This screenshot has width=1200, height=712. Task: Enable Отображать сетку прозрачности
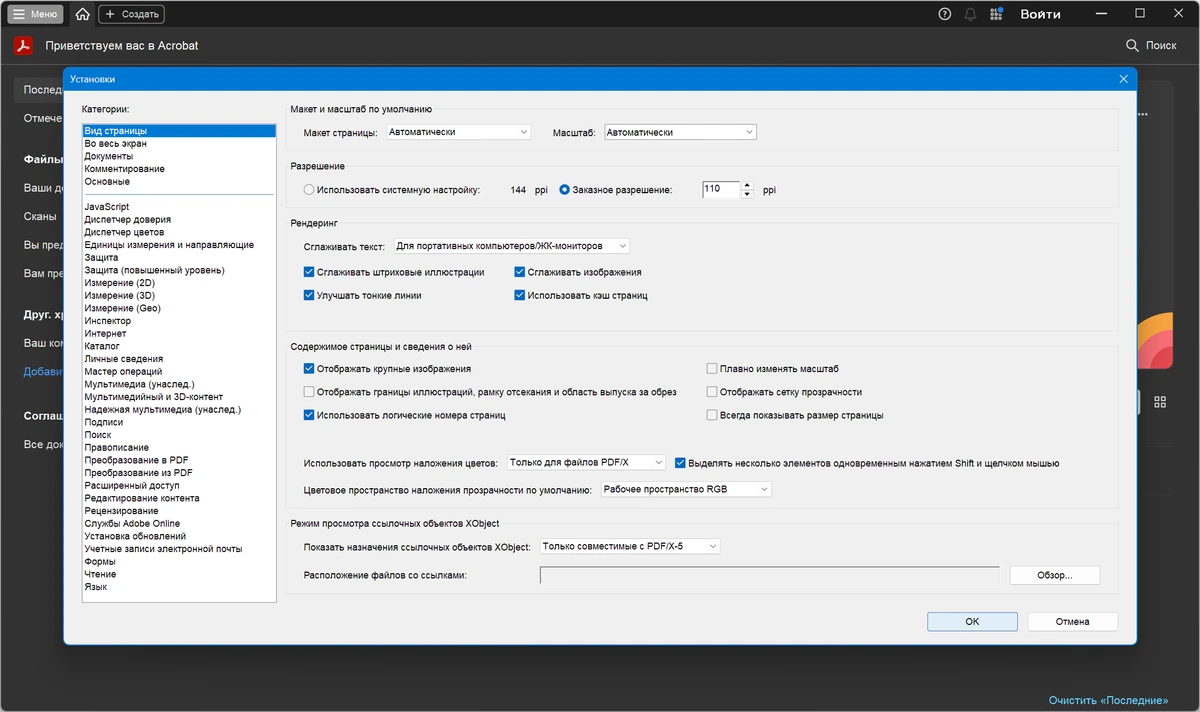(712, 392)
